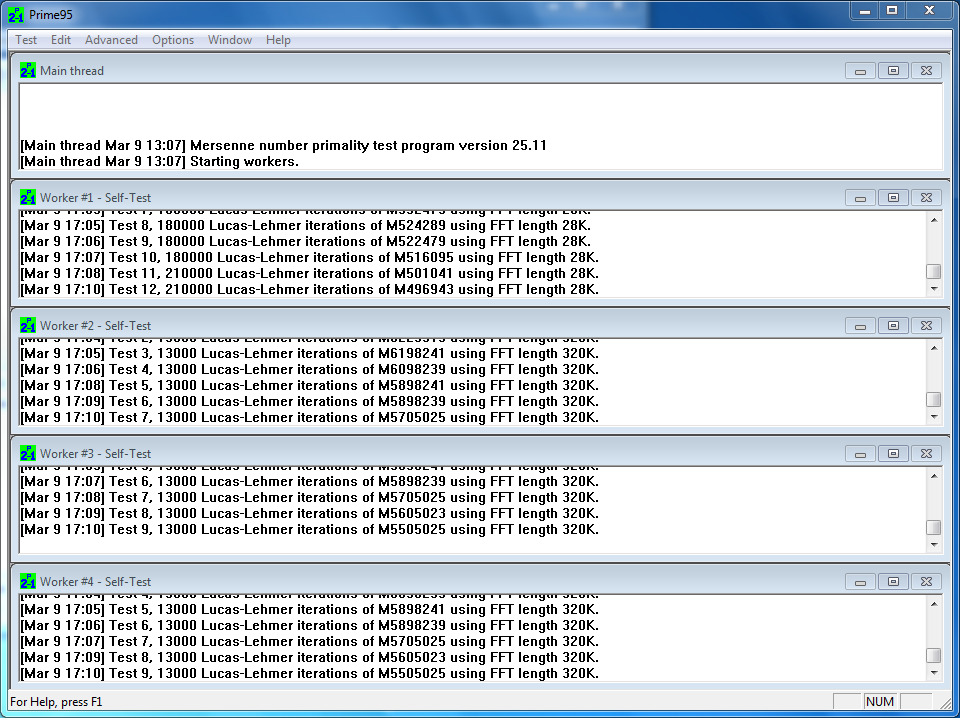Image resolution: width=960 pixels, height=718 pixels.
Task: Maximize the Prime95 application window
Action: [x=892, y=11]
